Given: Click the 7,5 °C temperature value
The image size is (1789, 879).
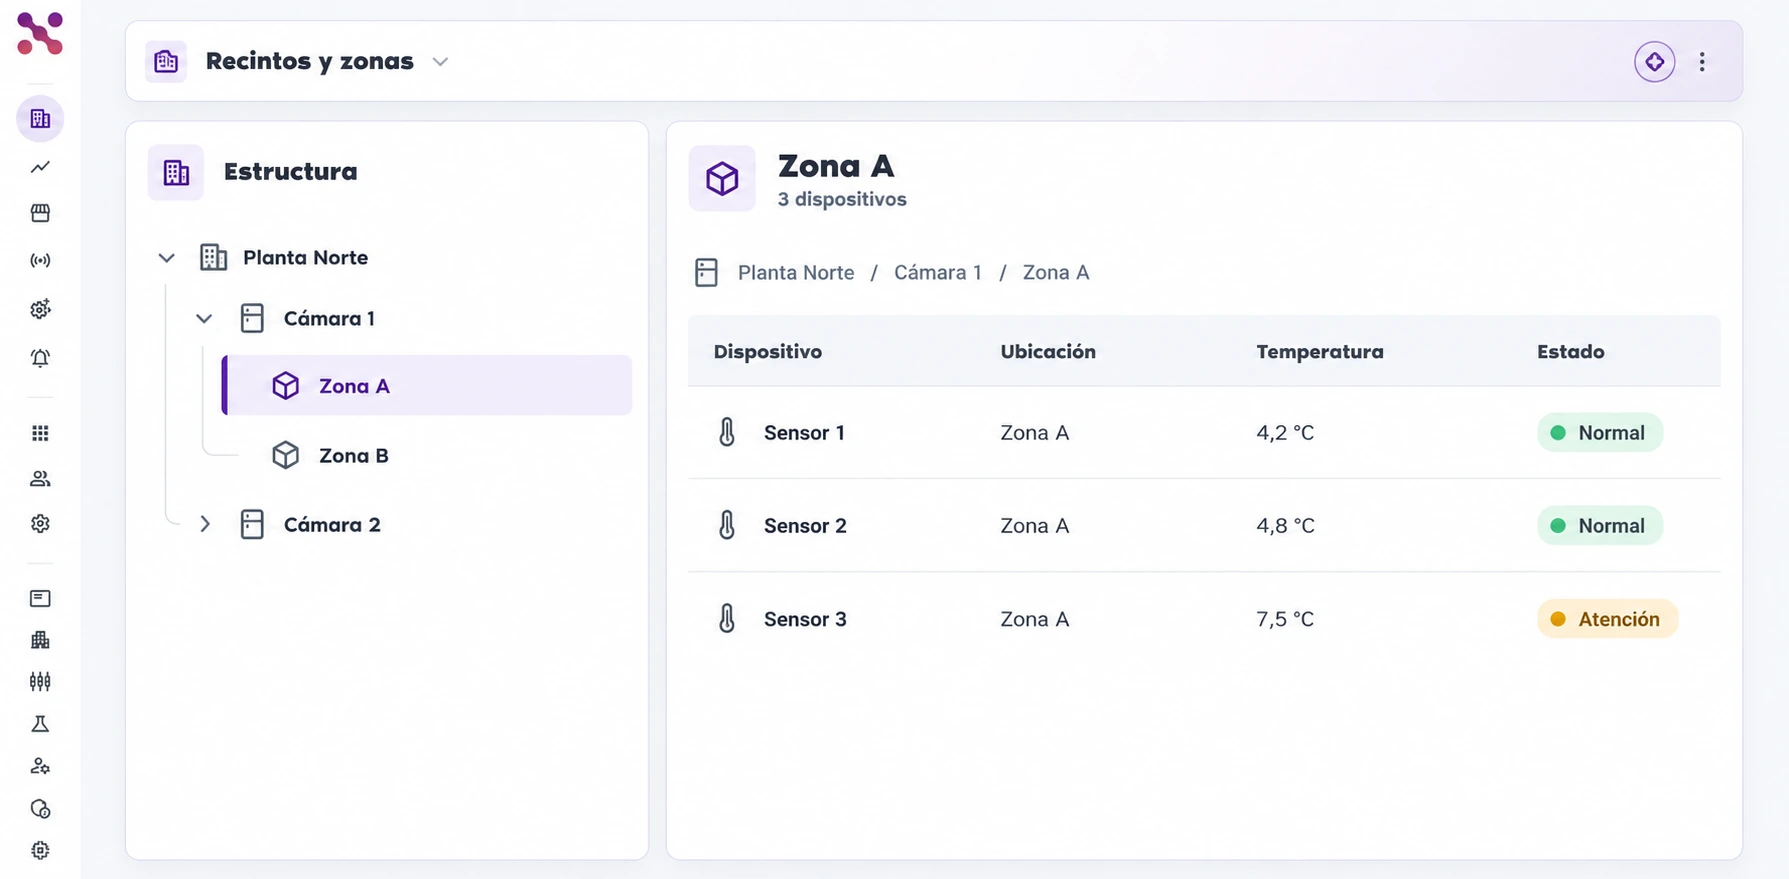Looking at the screenshot, I should pyautogui.click(x=1285, y=619).
